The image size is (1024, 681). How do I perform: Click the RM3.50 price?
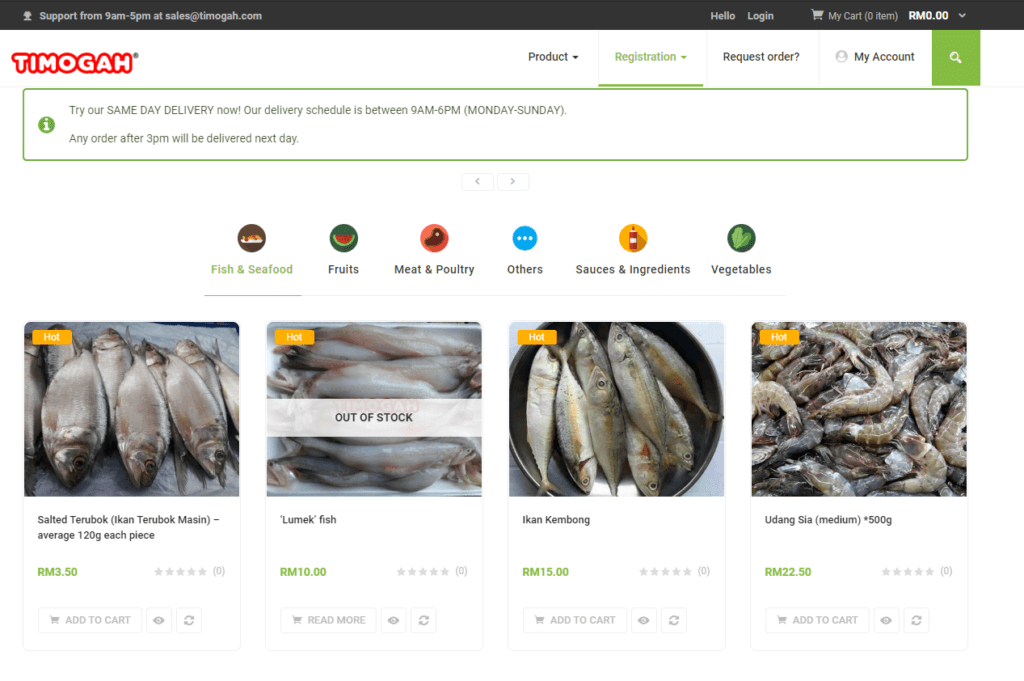click(x=57, y=572)
